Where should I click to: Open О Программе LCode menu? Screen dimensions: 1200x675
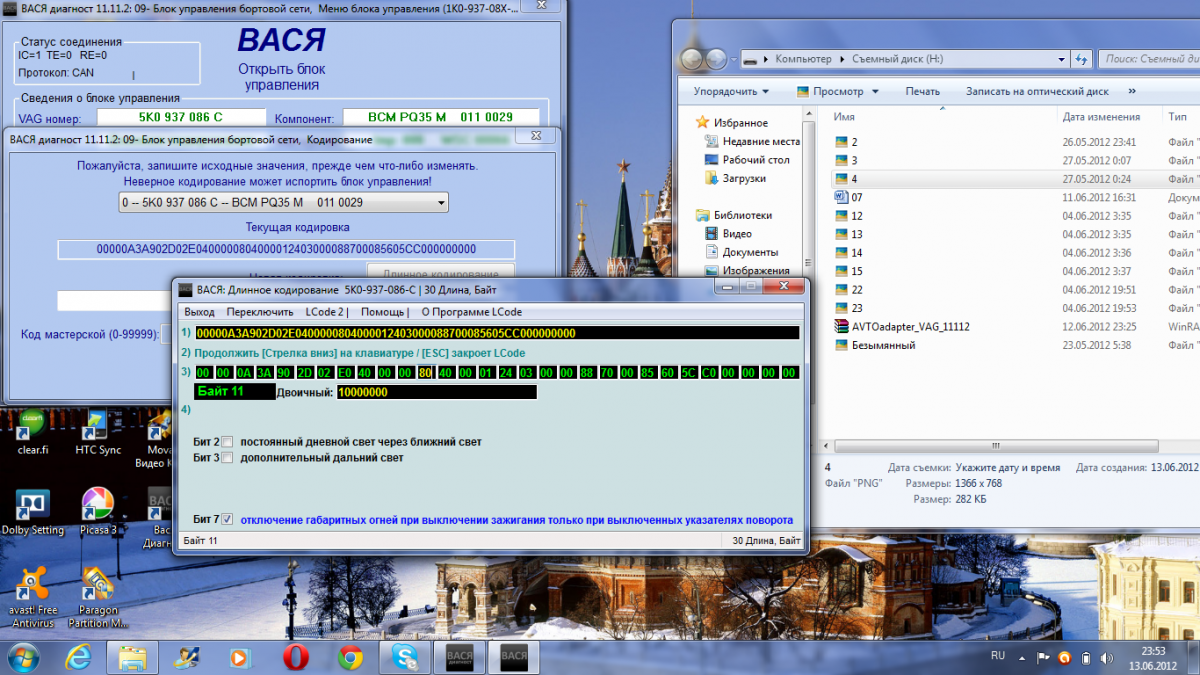(x=471, y=312)
